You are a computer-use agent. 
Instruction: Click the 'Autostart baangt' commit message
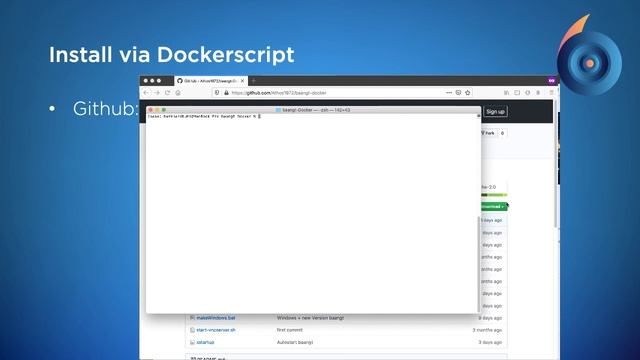point(295,342)
